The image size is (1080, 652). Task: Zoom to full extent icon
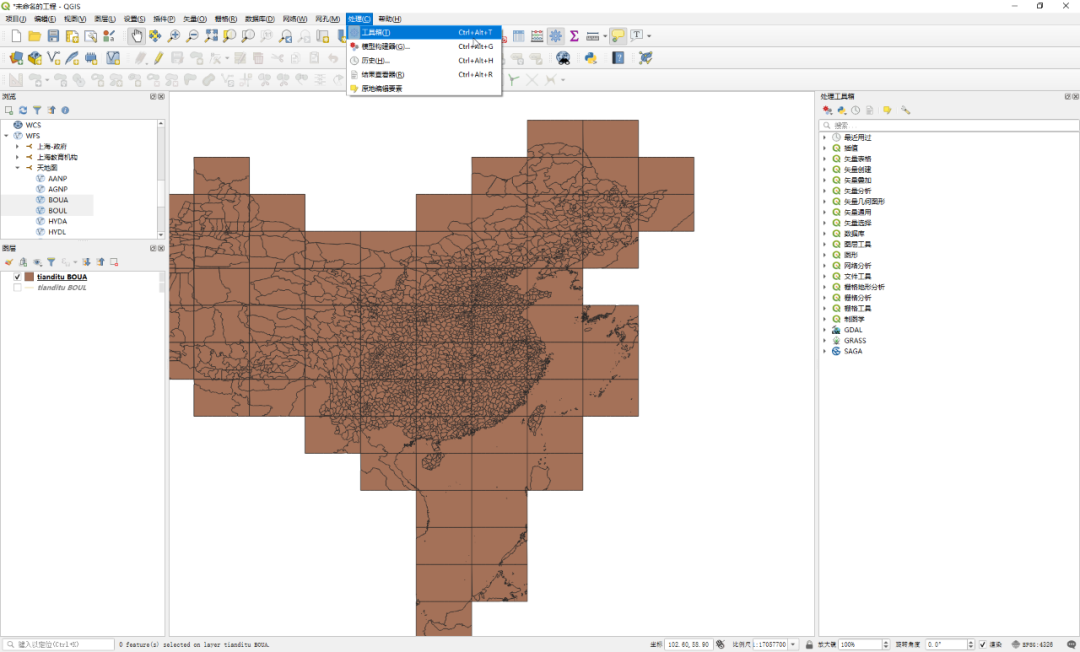(x=211, y=36)
